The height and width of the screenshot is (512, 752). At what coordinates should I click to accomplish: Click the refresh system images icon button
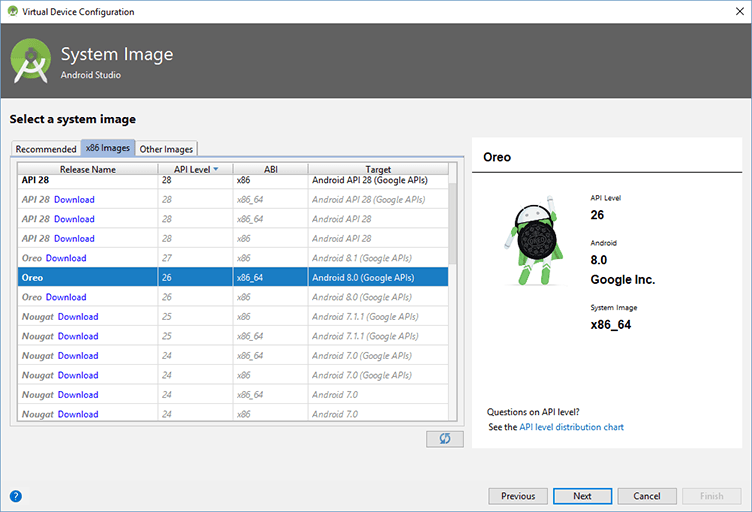[445, 439]
